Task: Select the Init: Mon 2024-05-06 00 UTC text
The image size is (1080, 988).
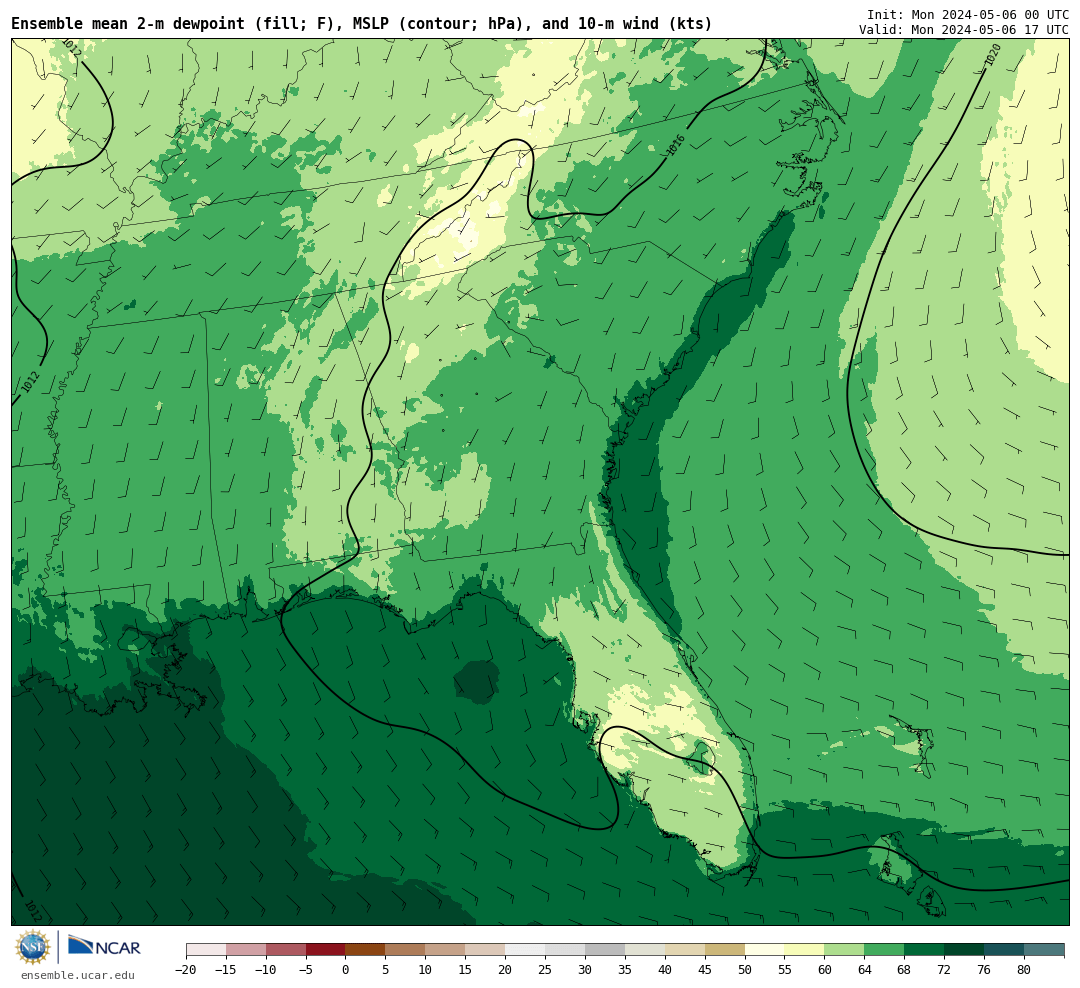Action: point(967,14)
